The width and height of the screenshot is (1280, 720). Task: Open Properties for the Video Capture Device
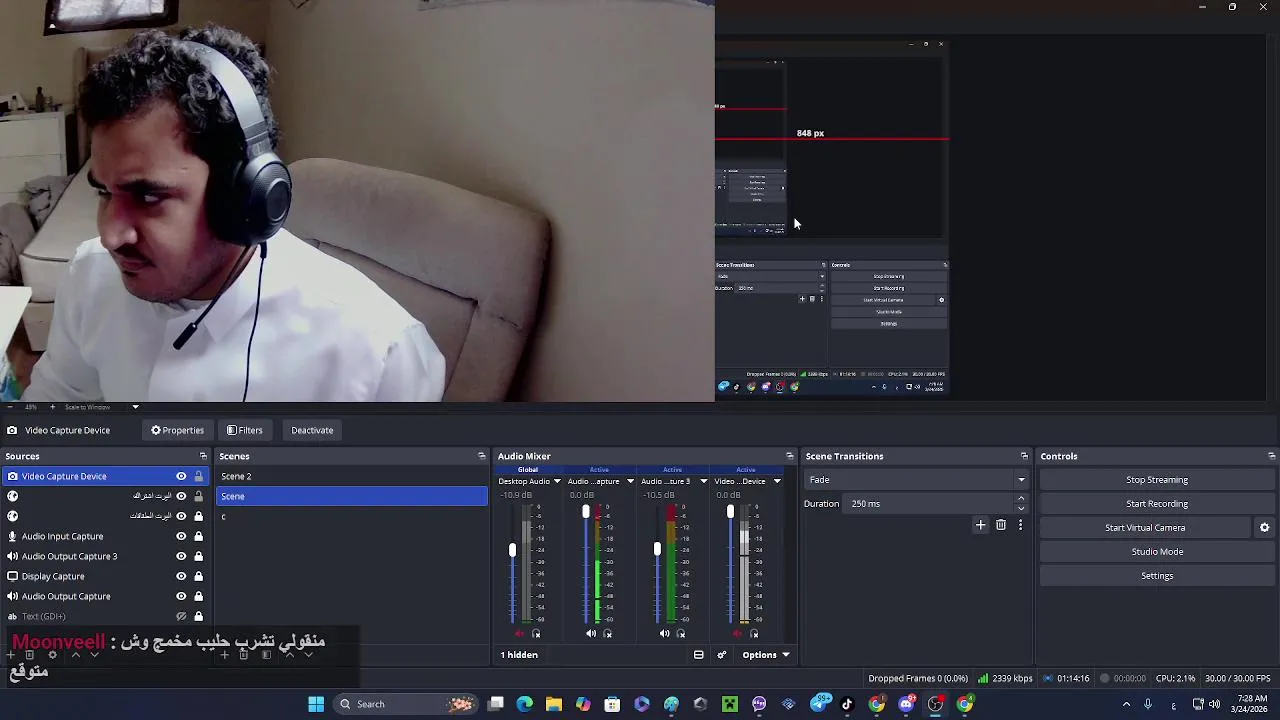click(x=177, y=430)
